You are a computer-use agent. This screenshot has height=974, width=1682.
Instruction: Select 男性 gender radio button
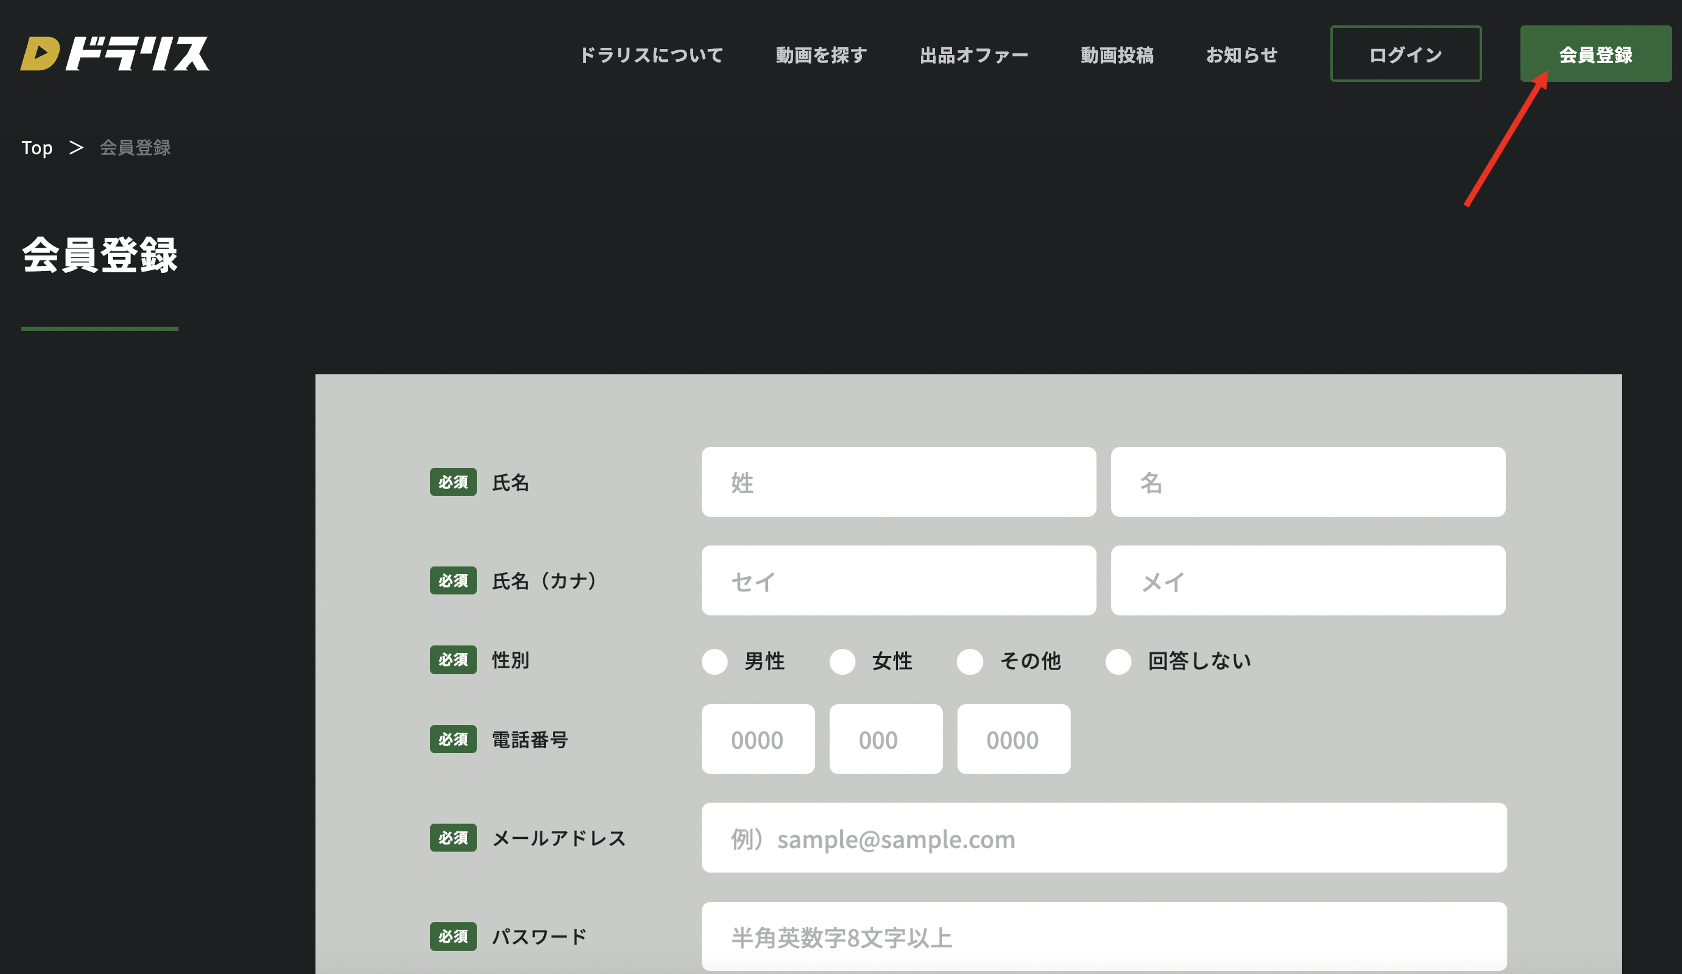(715, 662)
